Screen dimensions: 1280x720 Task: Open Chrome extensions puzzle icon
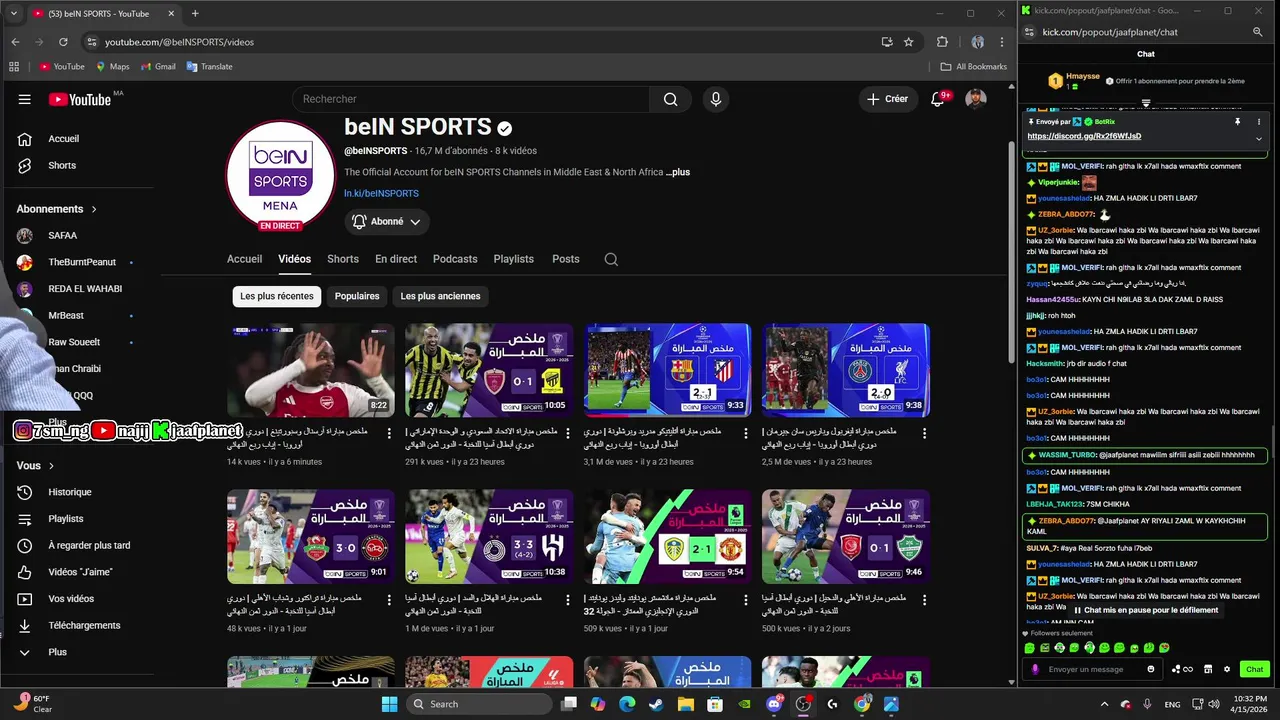click(x=942, y=42)
